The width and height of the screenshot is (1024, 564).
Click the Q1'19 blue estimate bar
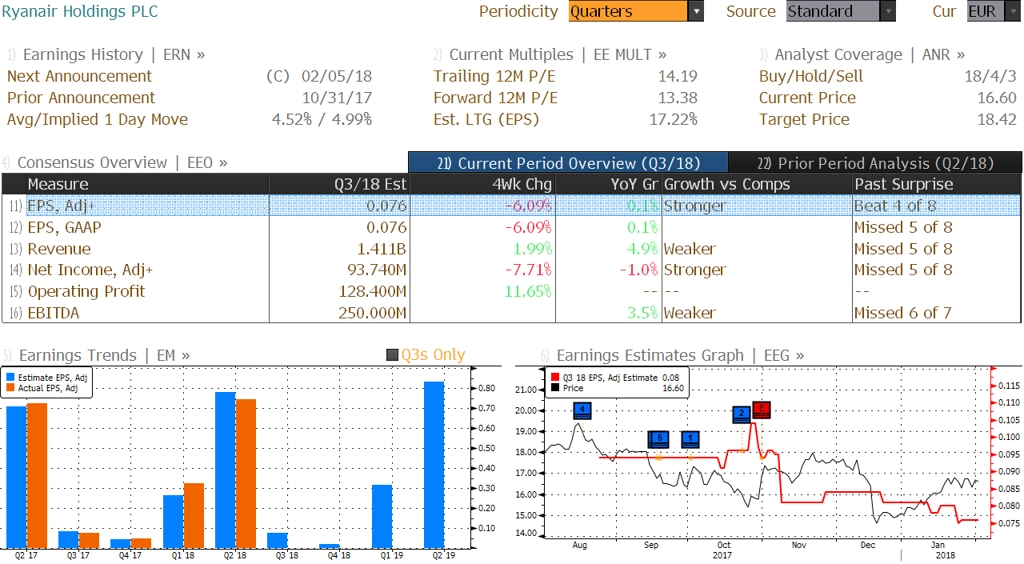[382, 516]
